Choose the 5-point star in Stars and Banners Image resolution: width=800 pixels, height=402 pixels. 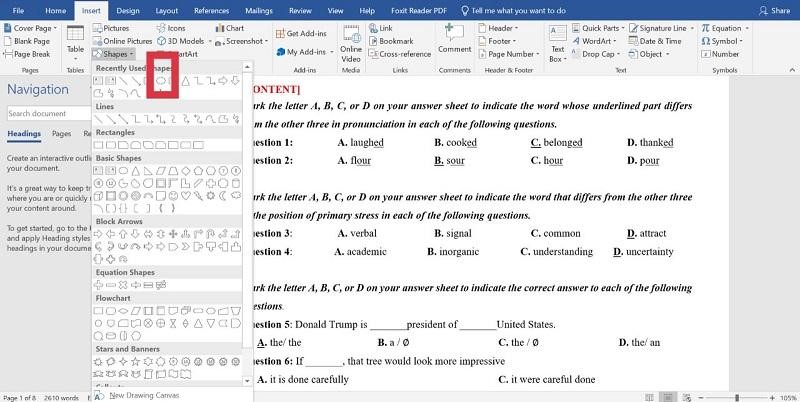[135, 361]
